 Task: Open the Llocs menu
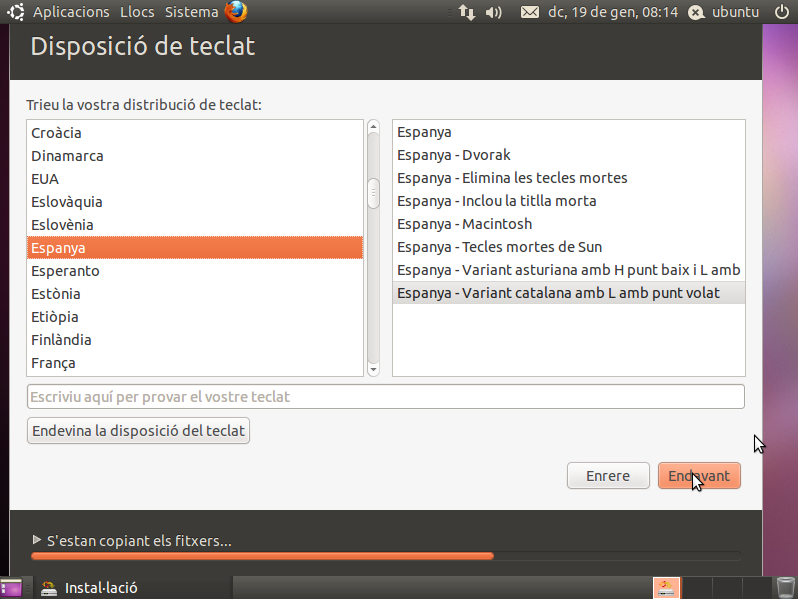(x=137, y=12)
